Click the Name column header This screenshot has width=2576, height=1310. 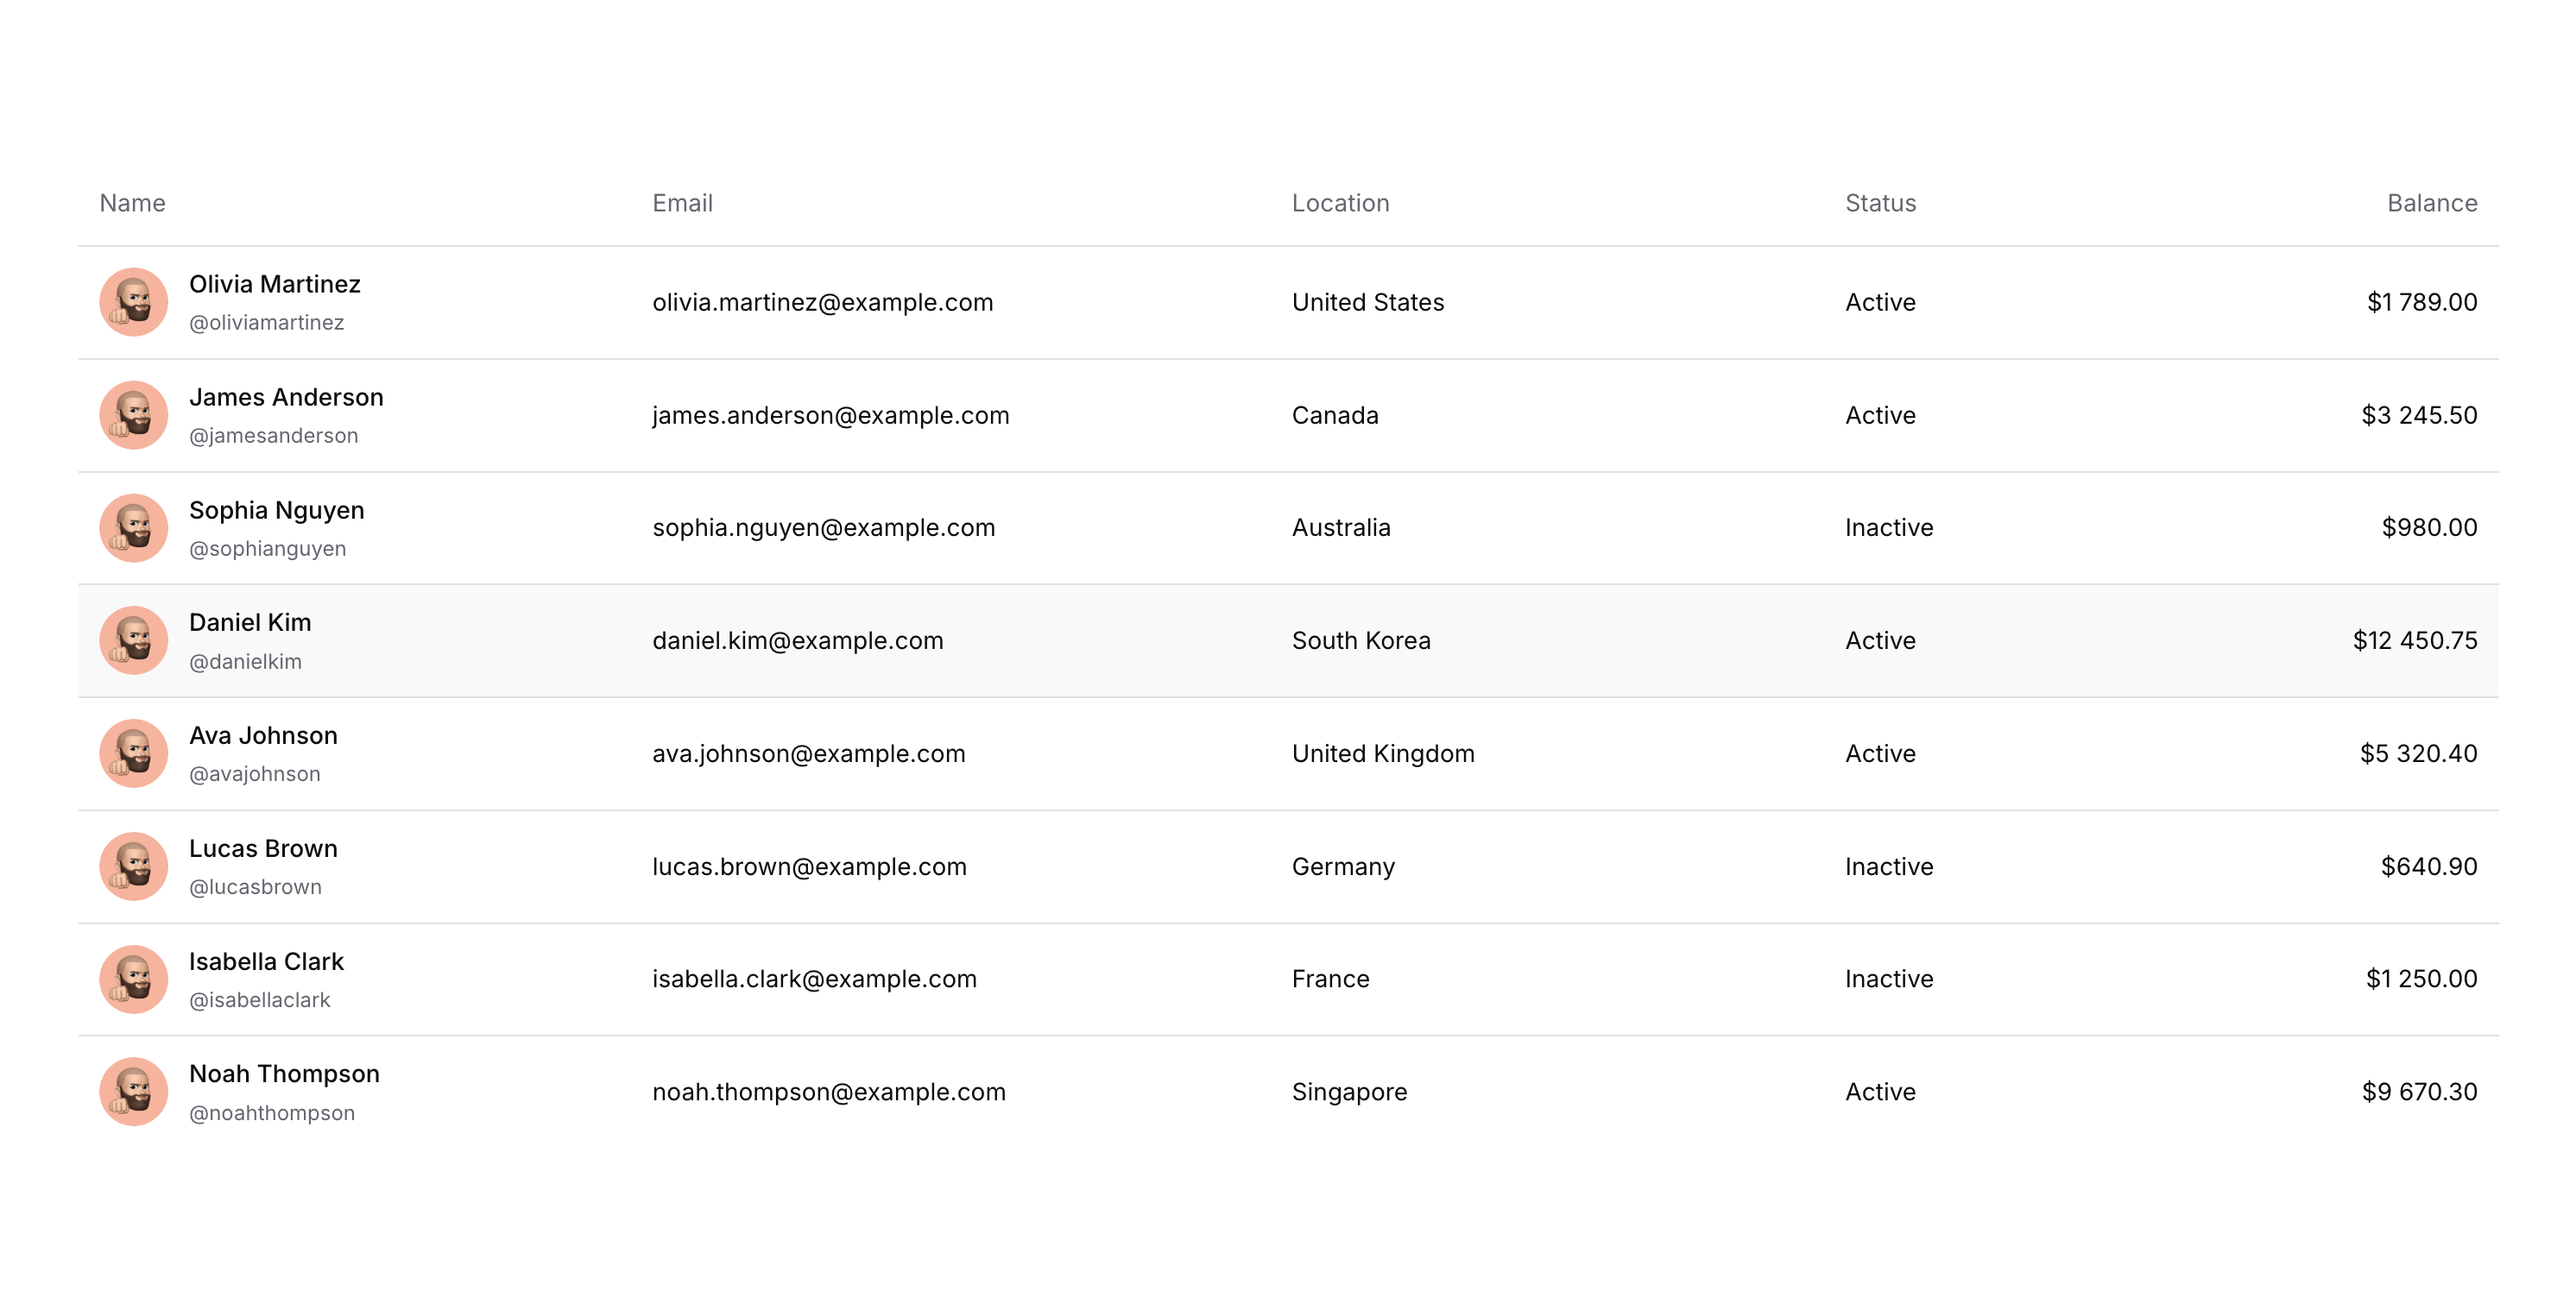click(x=132, y=203)
